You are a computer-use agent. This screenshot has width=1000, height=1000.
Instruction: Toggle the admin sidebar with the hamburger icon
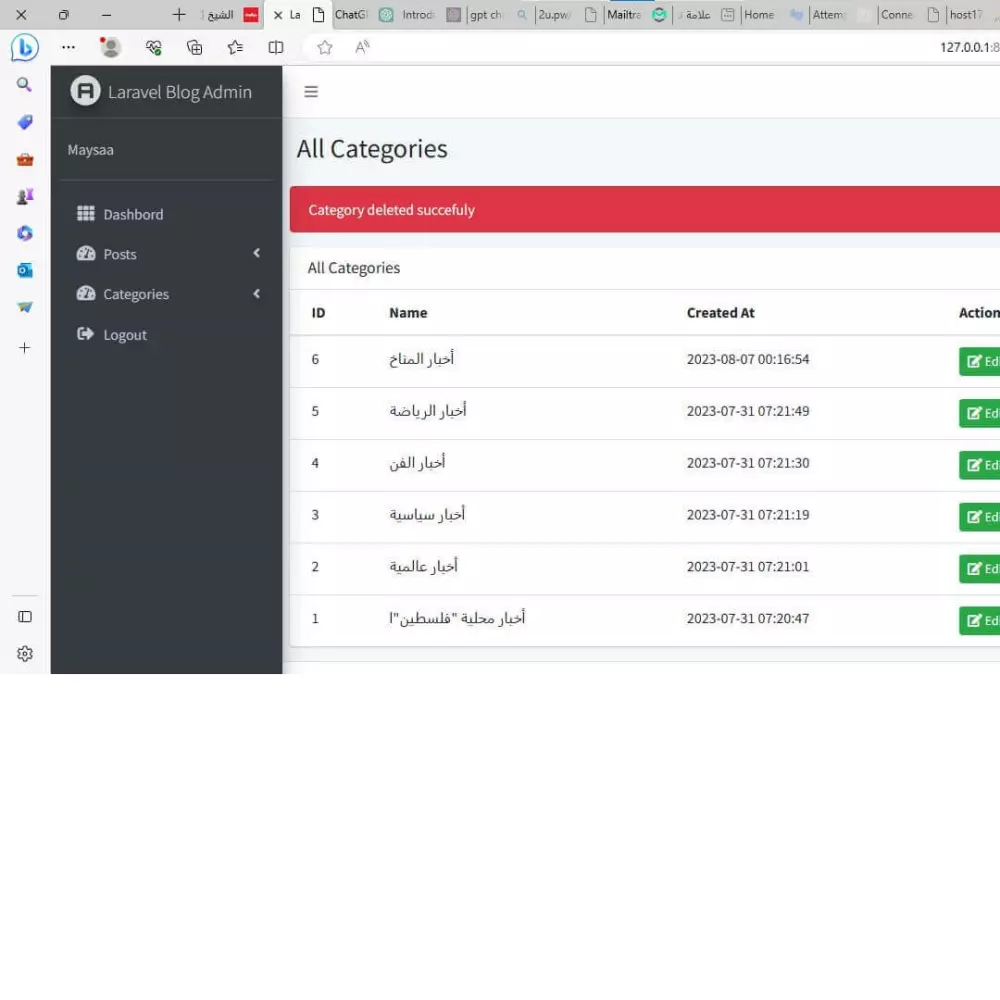point(311,91)
